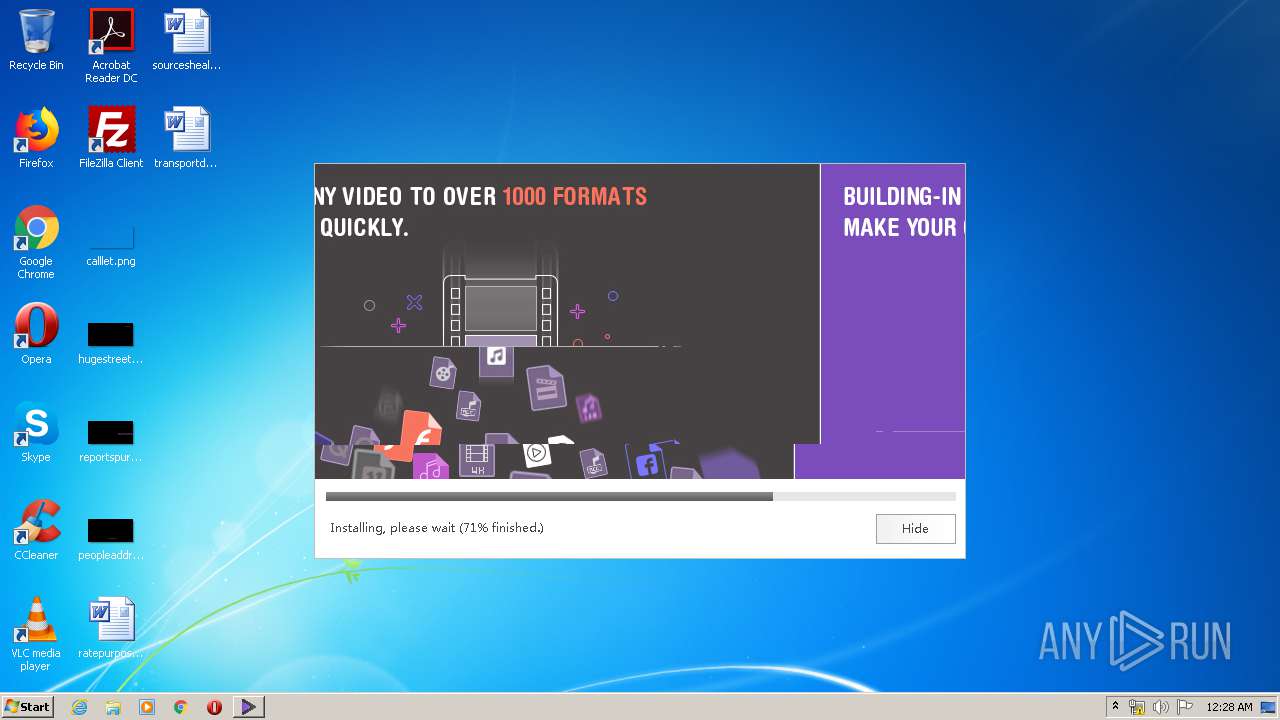The height and width of the screenshot is (720, 1280).
Task: Open the transportd Word document
Action: [186, 138]
